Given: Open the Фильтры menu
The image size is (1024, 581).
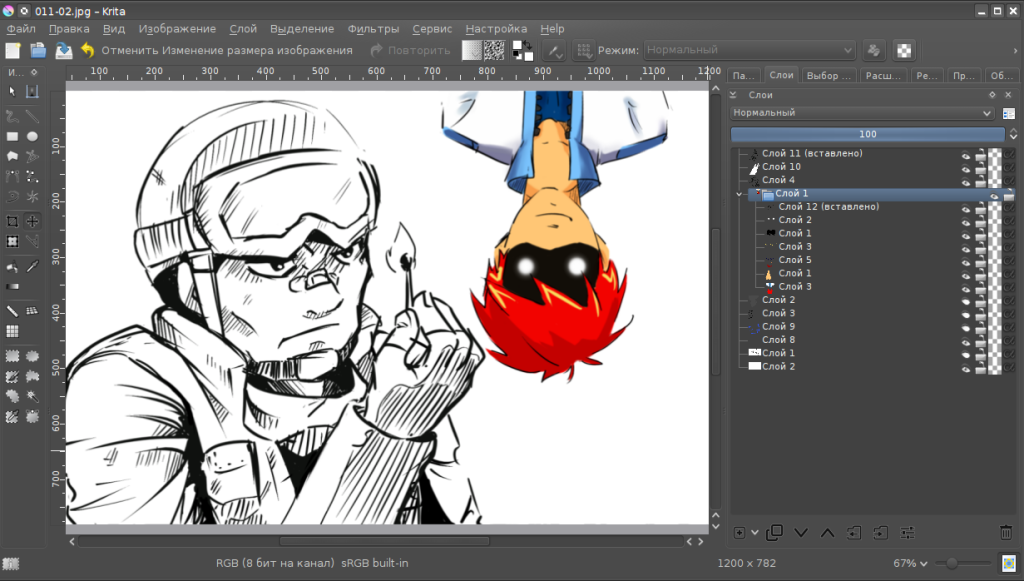Looking at the screenshot, I should pyautogui.click(x=373, y=29).
